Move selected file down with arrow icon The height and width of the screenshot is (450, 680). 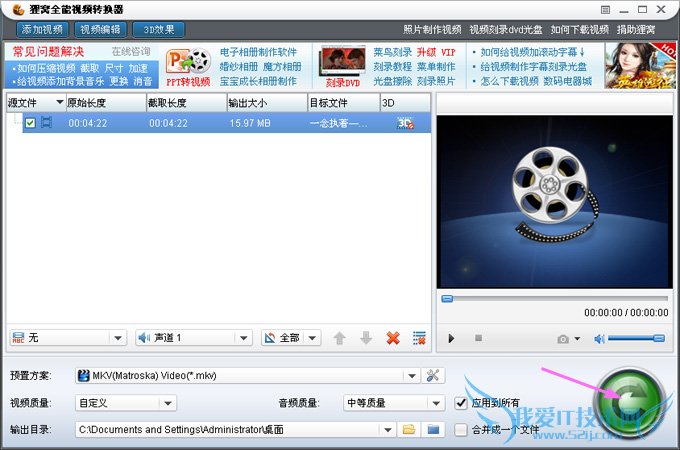coord(365,338)
